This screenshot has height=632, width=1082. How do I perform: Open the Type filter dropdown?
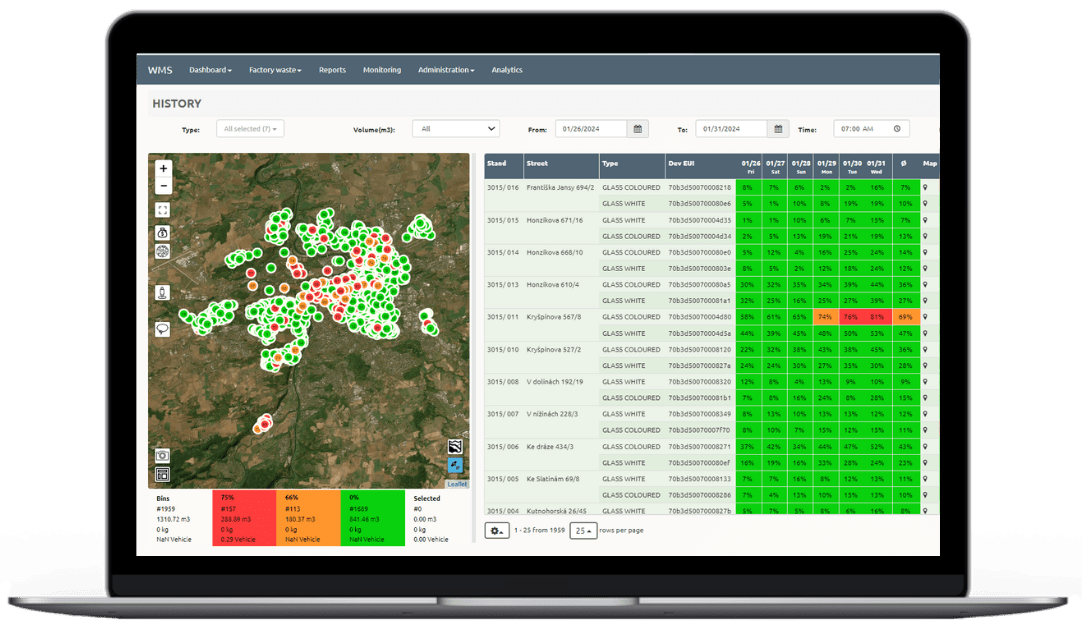[250, 129]
